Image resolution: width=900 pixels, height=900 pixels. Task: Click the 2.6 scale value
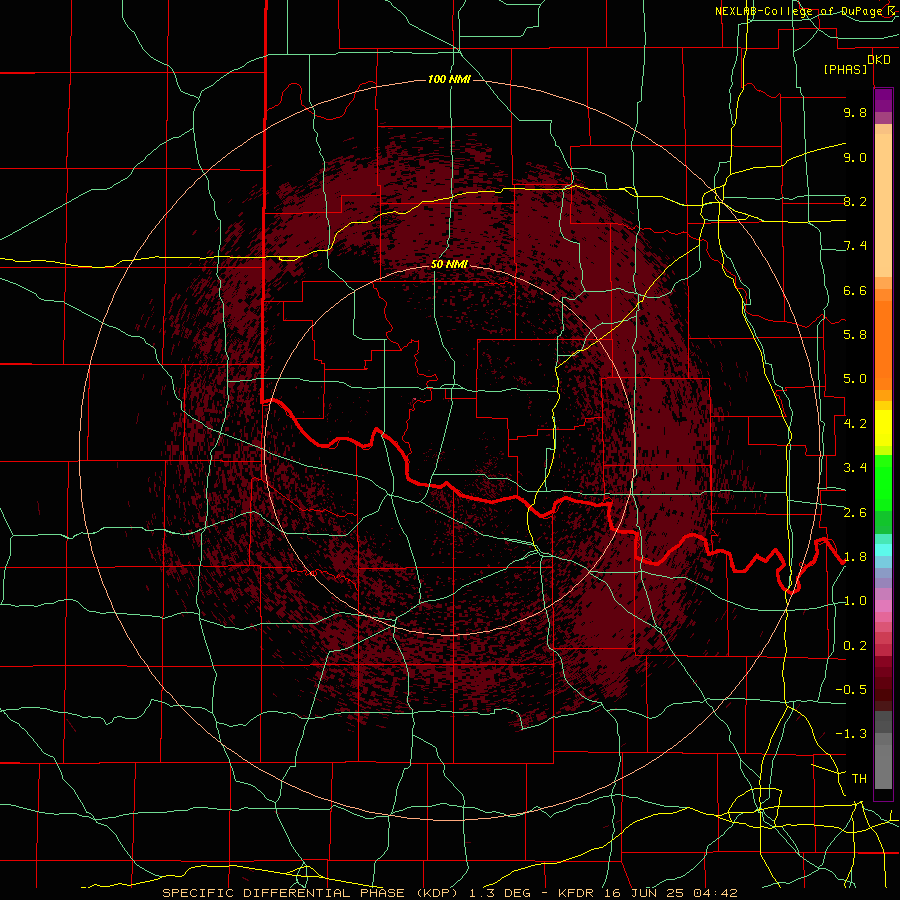click(855, 513)
